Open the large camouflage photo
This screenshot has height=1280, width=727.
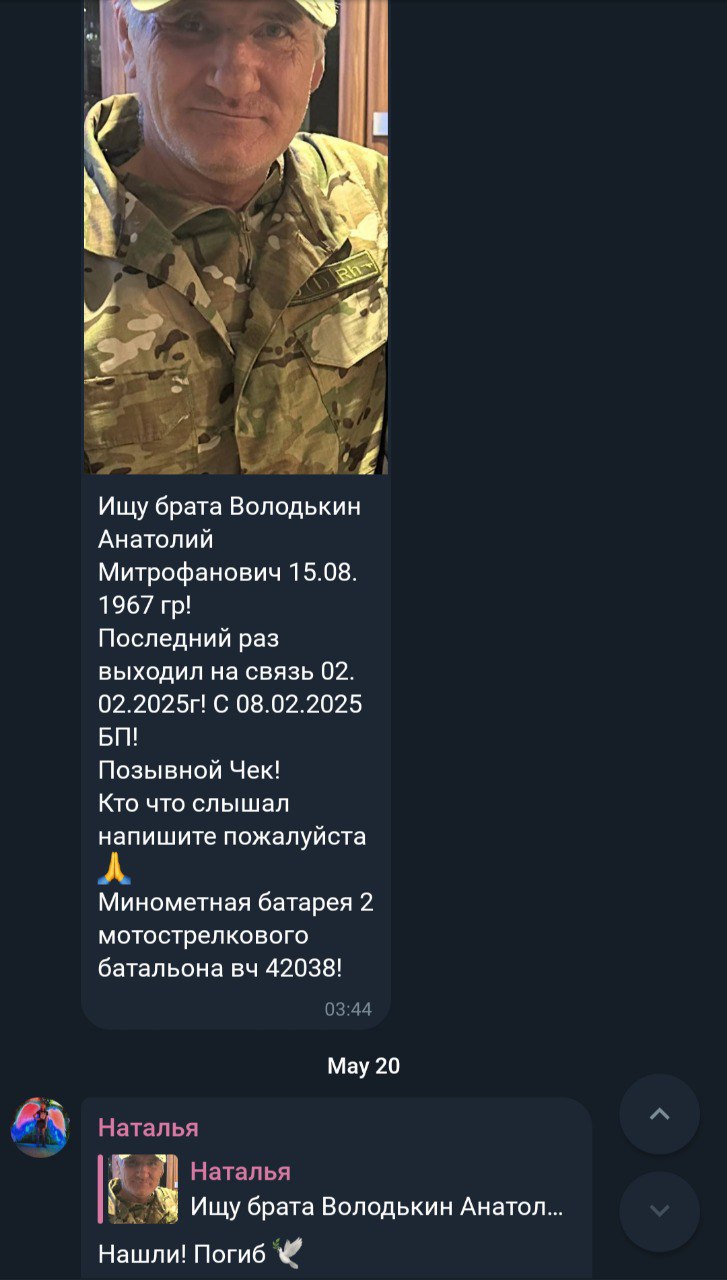pos(236,237)
